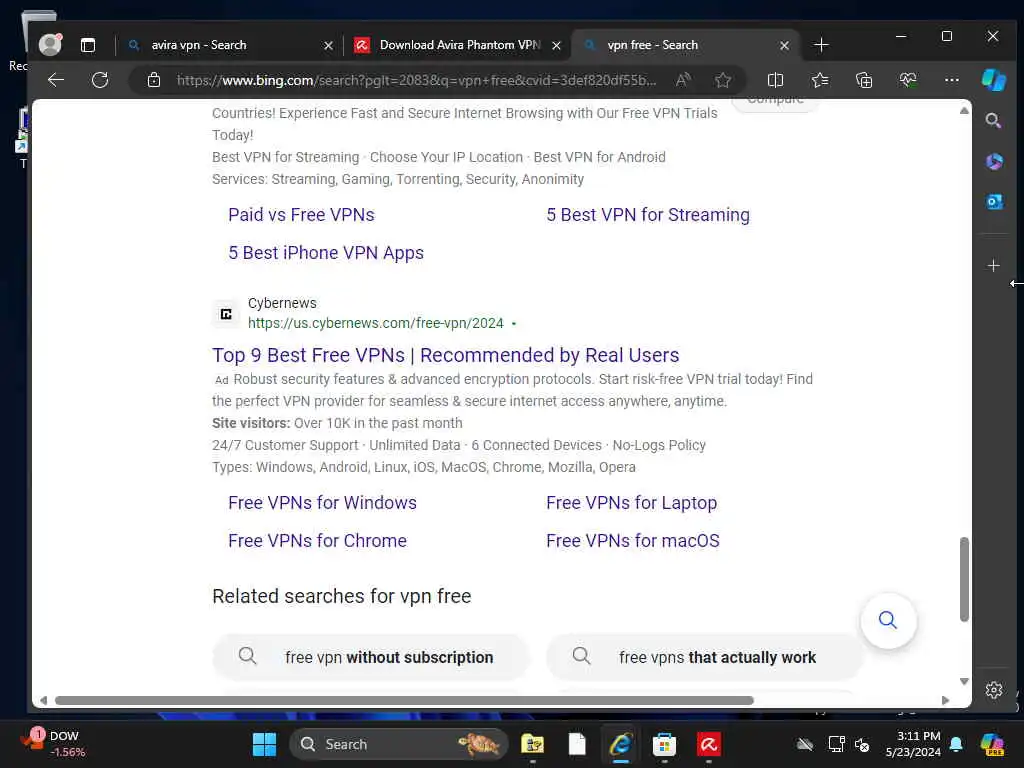Add page to favorites star icon
Image resolution: width=1024 pixels, height=768 pixels.
point(722,80)
